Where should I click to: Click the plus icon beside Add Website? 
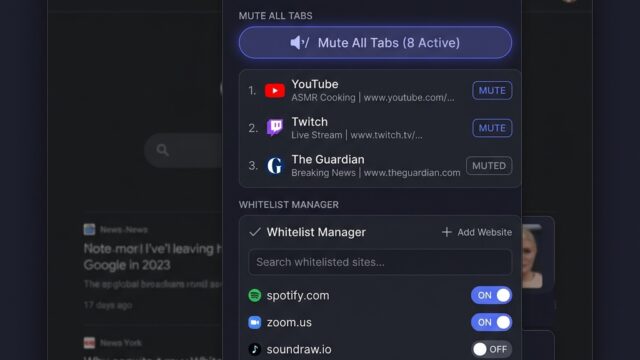tap(447, 232)
